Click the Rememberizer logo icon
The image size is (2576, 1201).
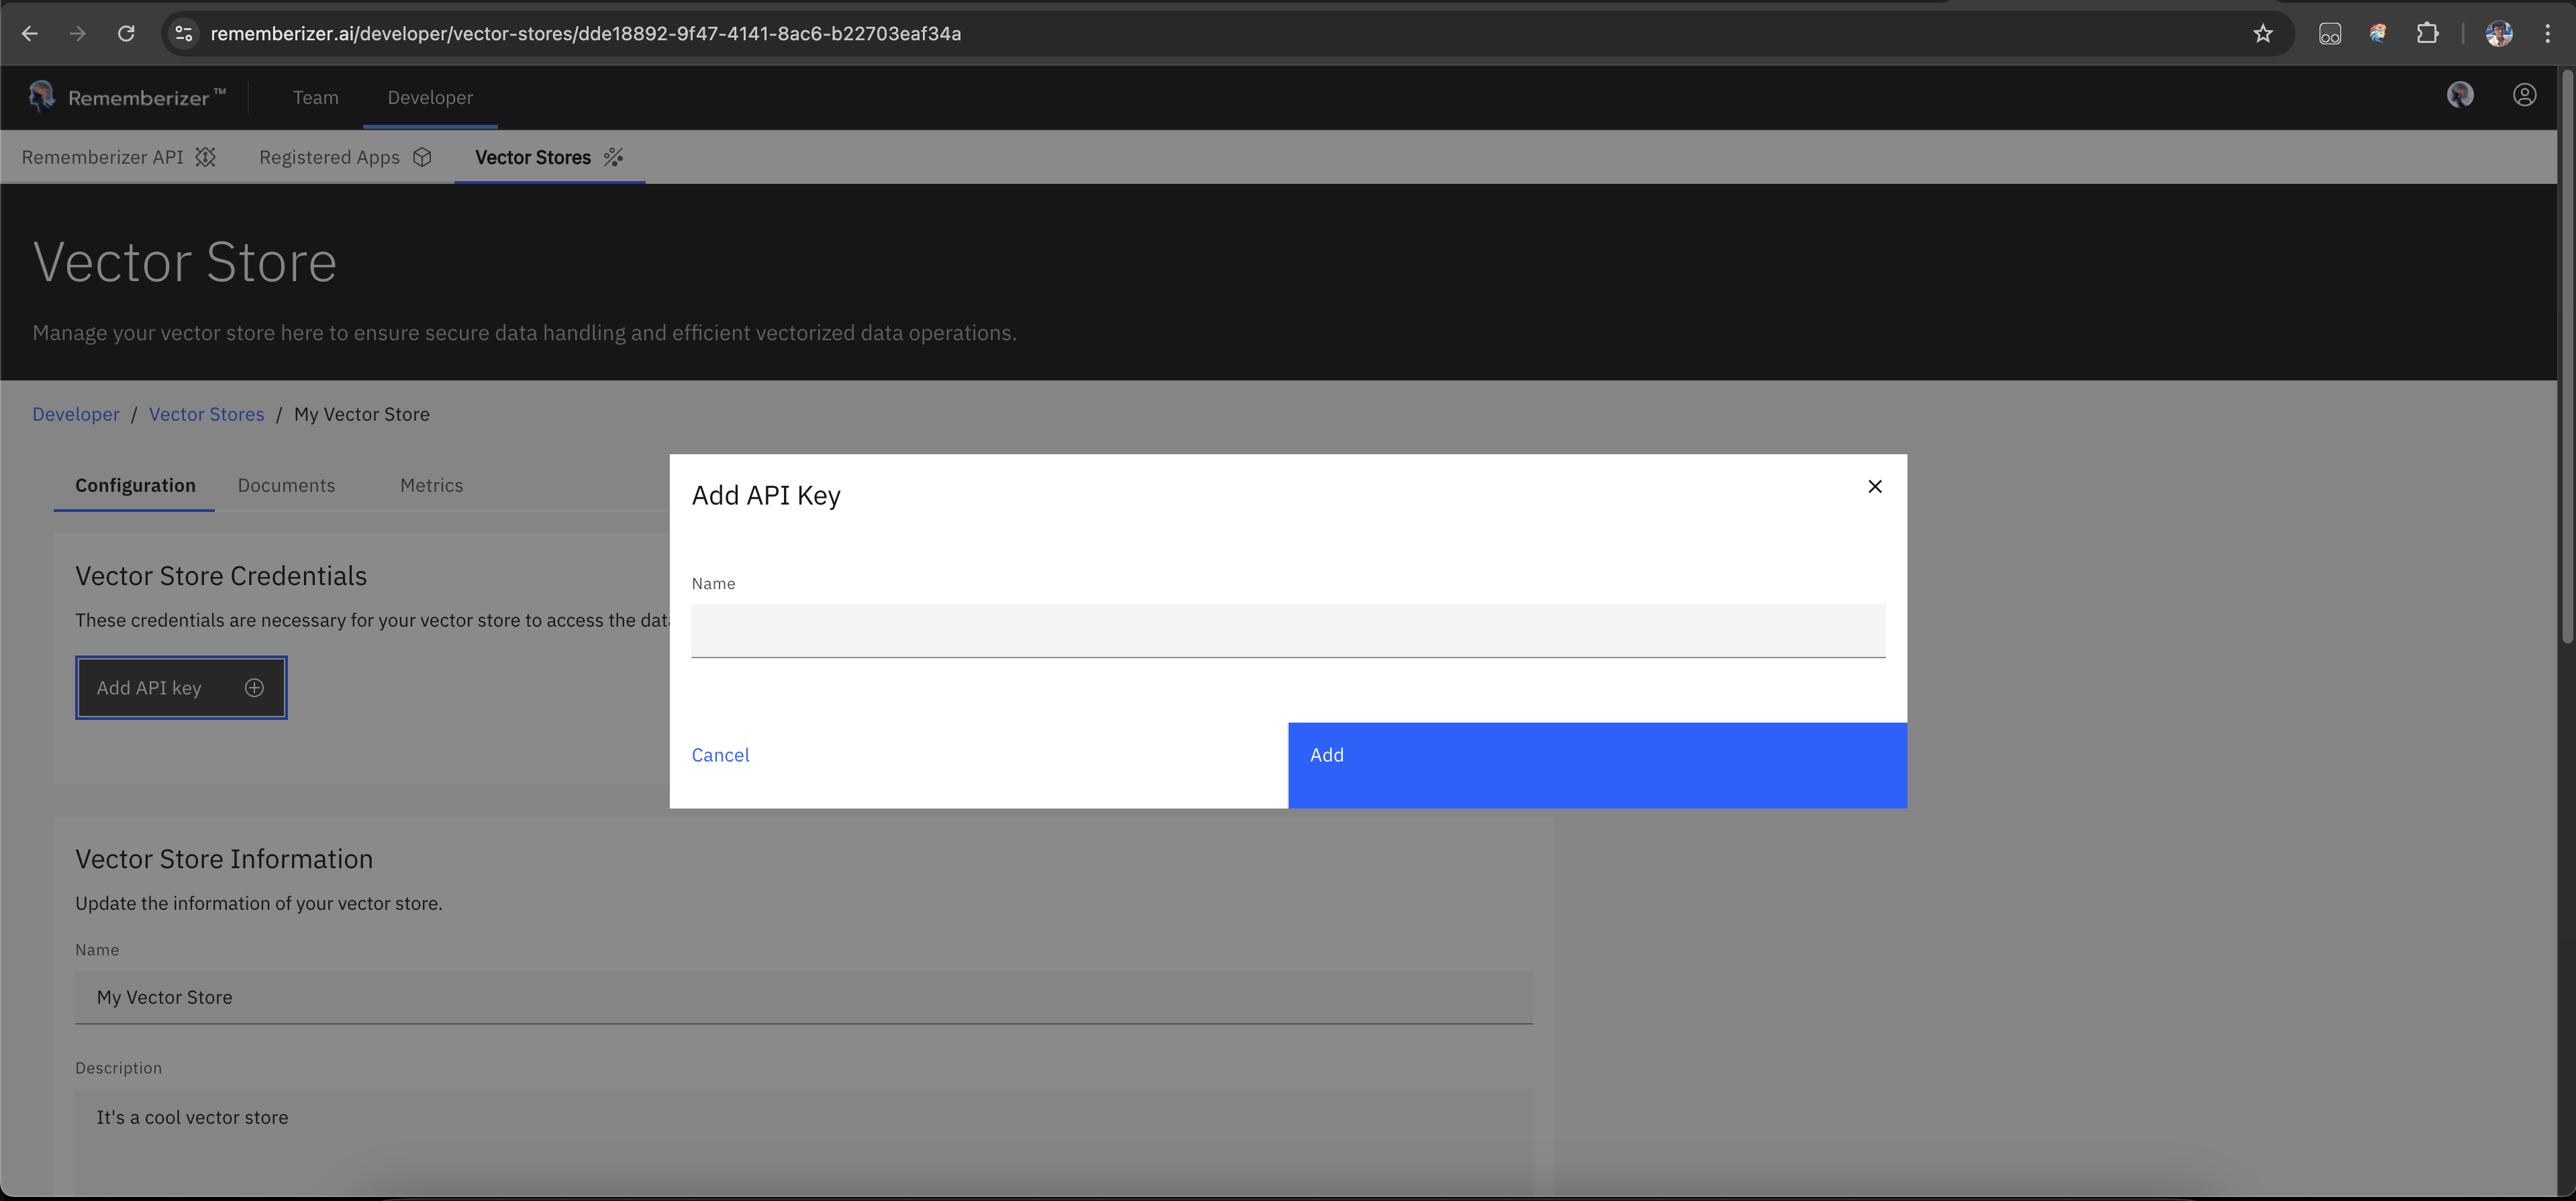pos(42,96)
